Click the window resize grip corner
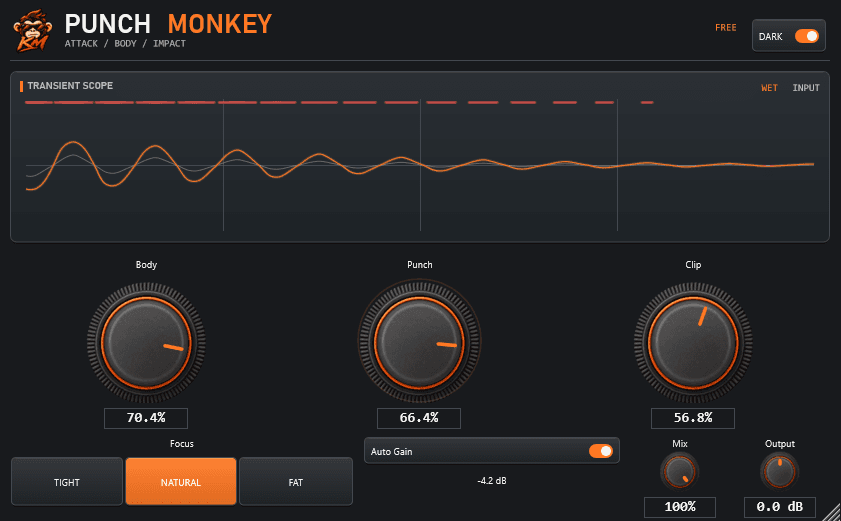The image size is (841, 521). click(x=832, y=512)
